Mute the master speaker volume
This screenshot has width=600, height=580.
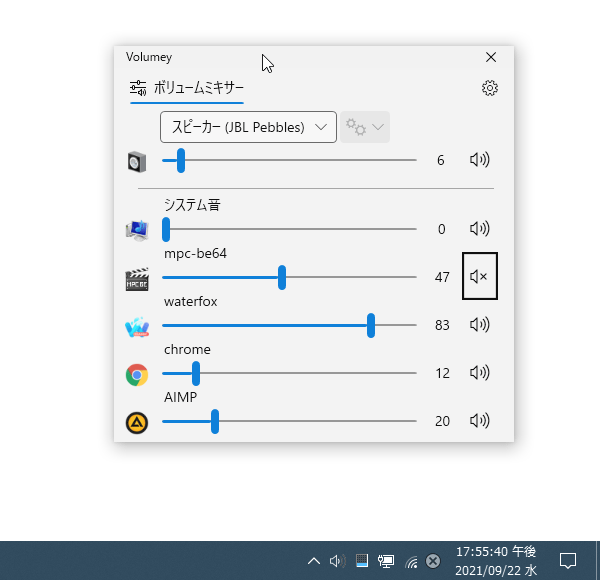click(479, 160)
